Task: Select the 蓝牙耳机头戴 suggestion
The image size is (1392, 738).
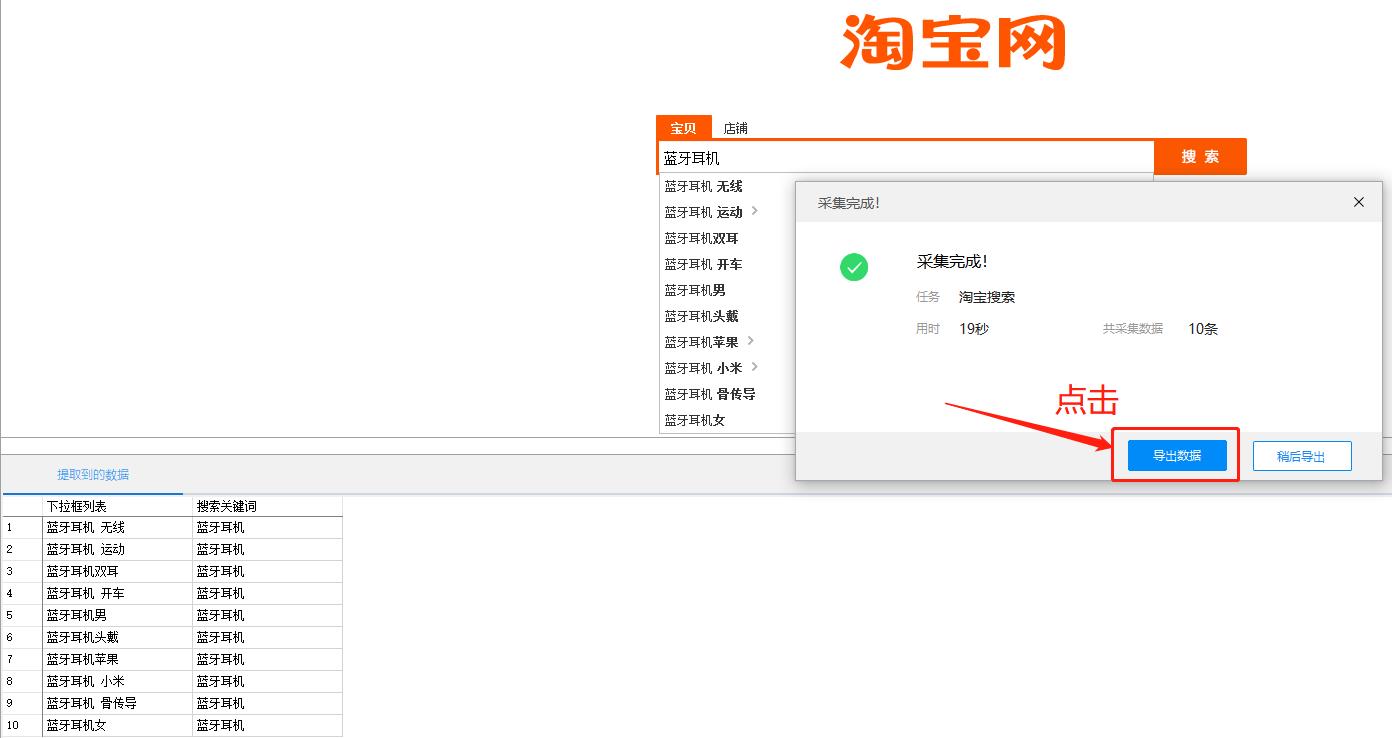Action: pyautogui.click(x=700, y=316)
